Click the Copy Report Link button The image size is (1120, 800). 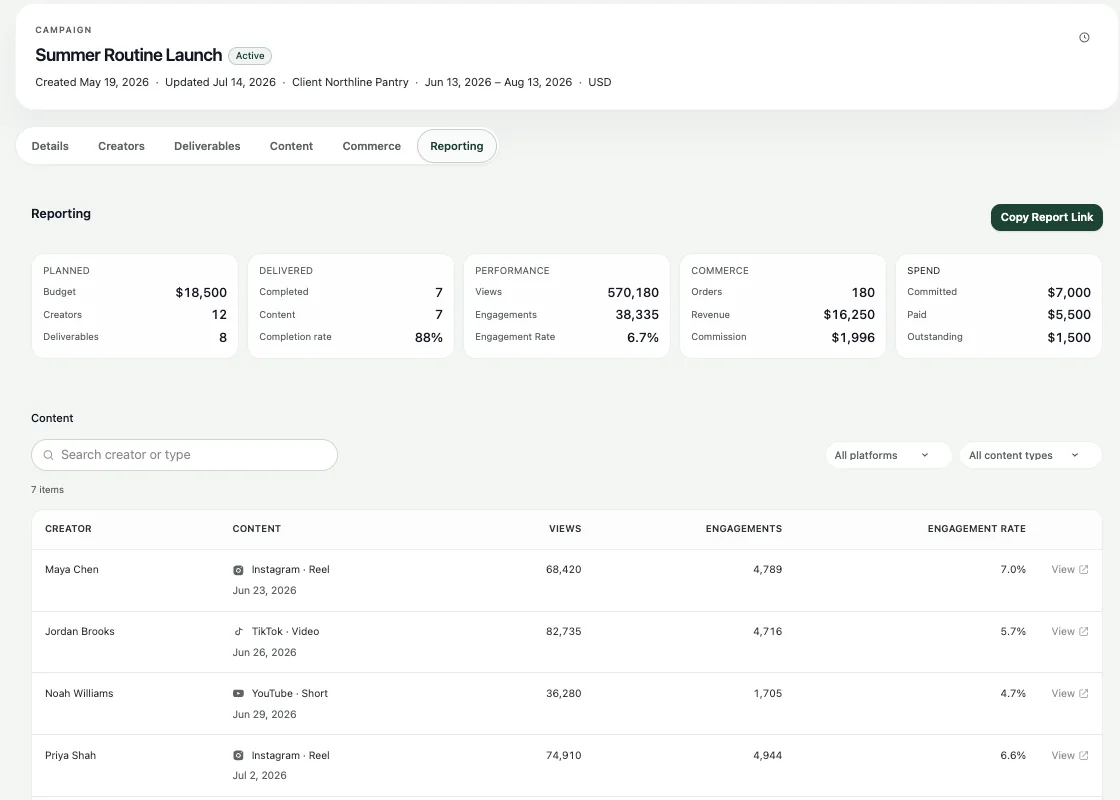[1046, 217]
